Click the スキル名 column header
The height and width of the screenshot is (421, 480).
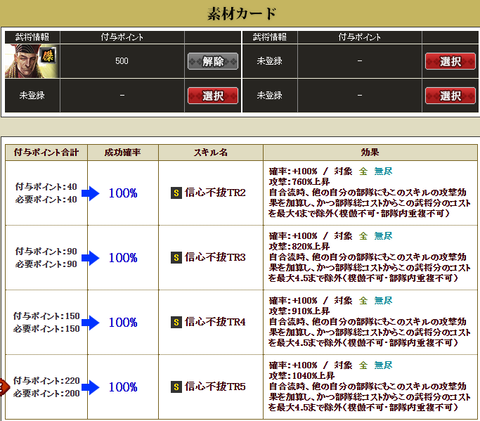[211, 152]
